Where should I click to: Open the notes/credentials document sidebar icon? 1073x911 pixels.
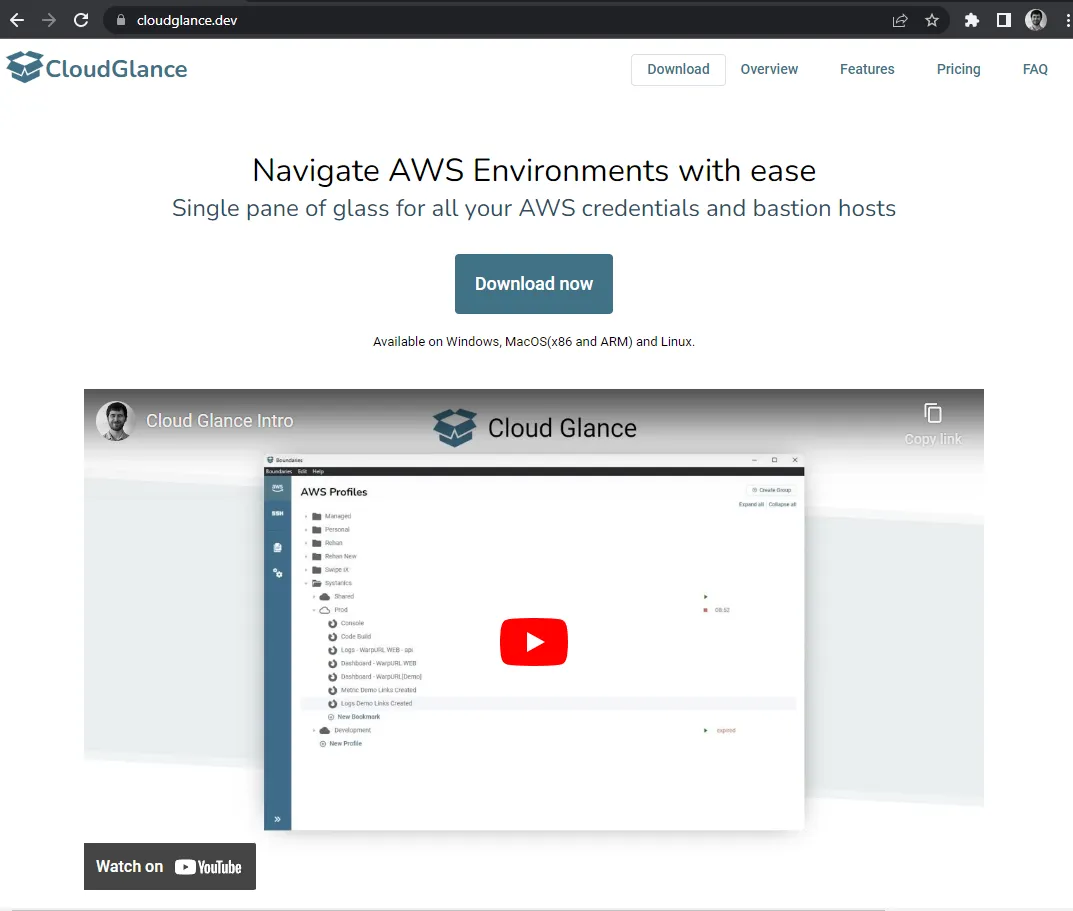click(277, 547)
